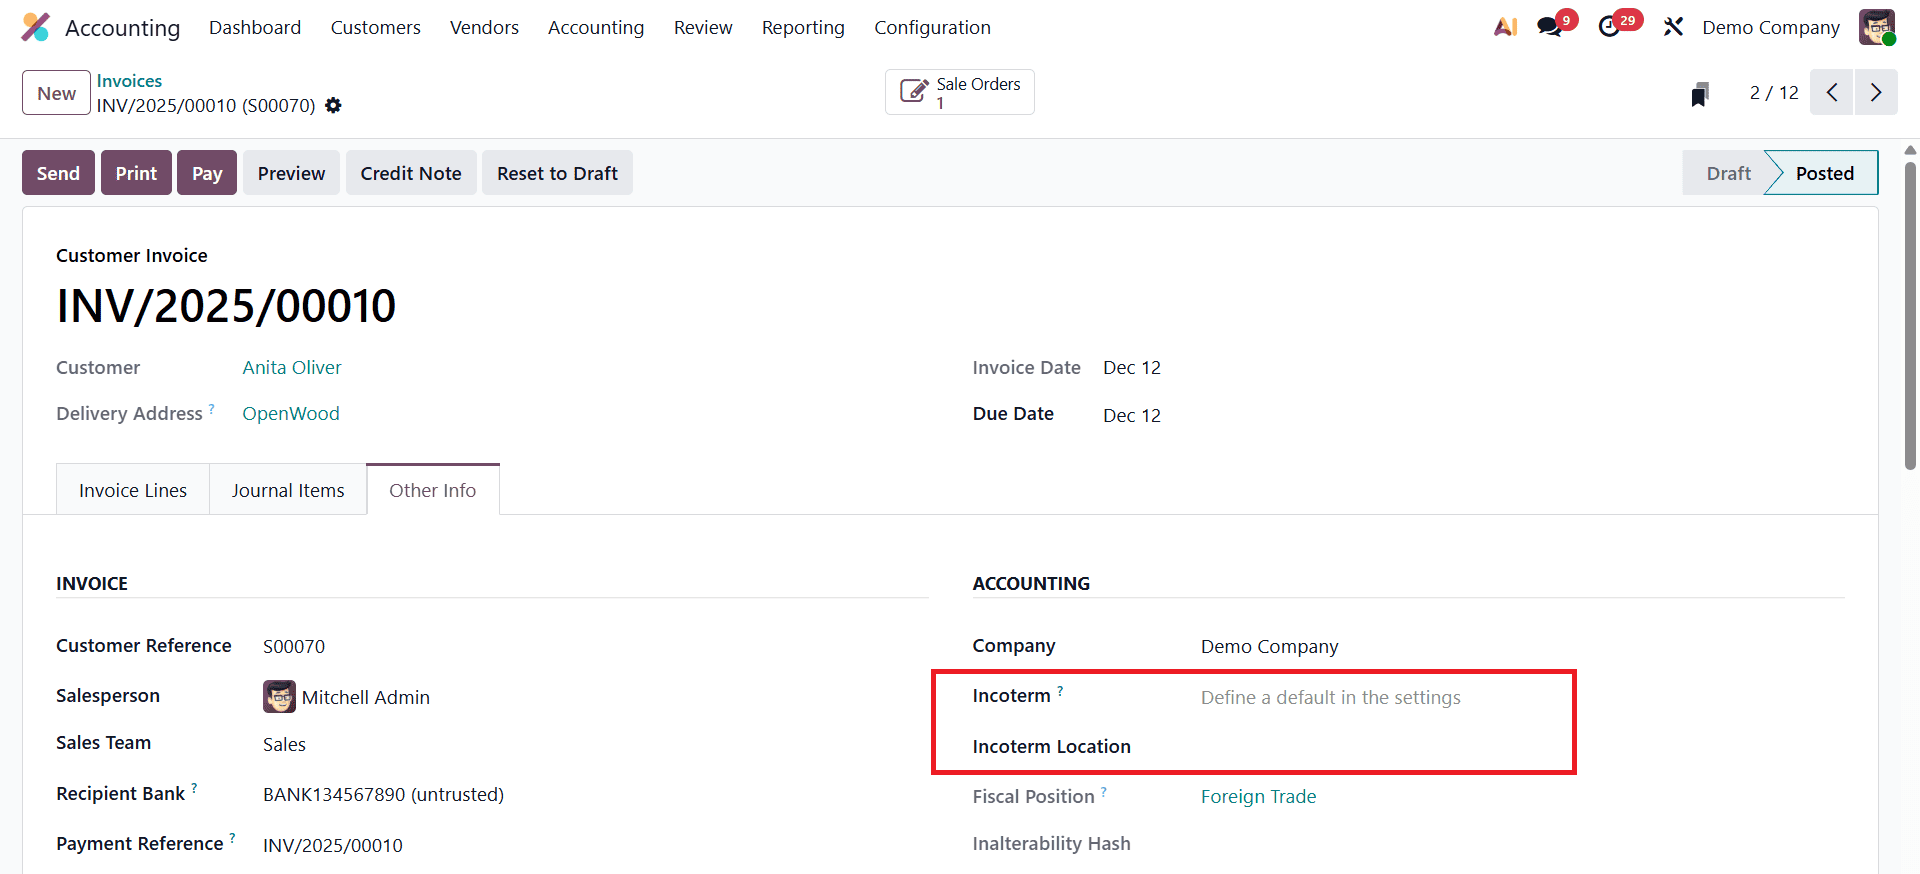Click the Invoices breadcrumb link
The image size is (1920, 874).
129,81
